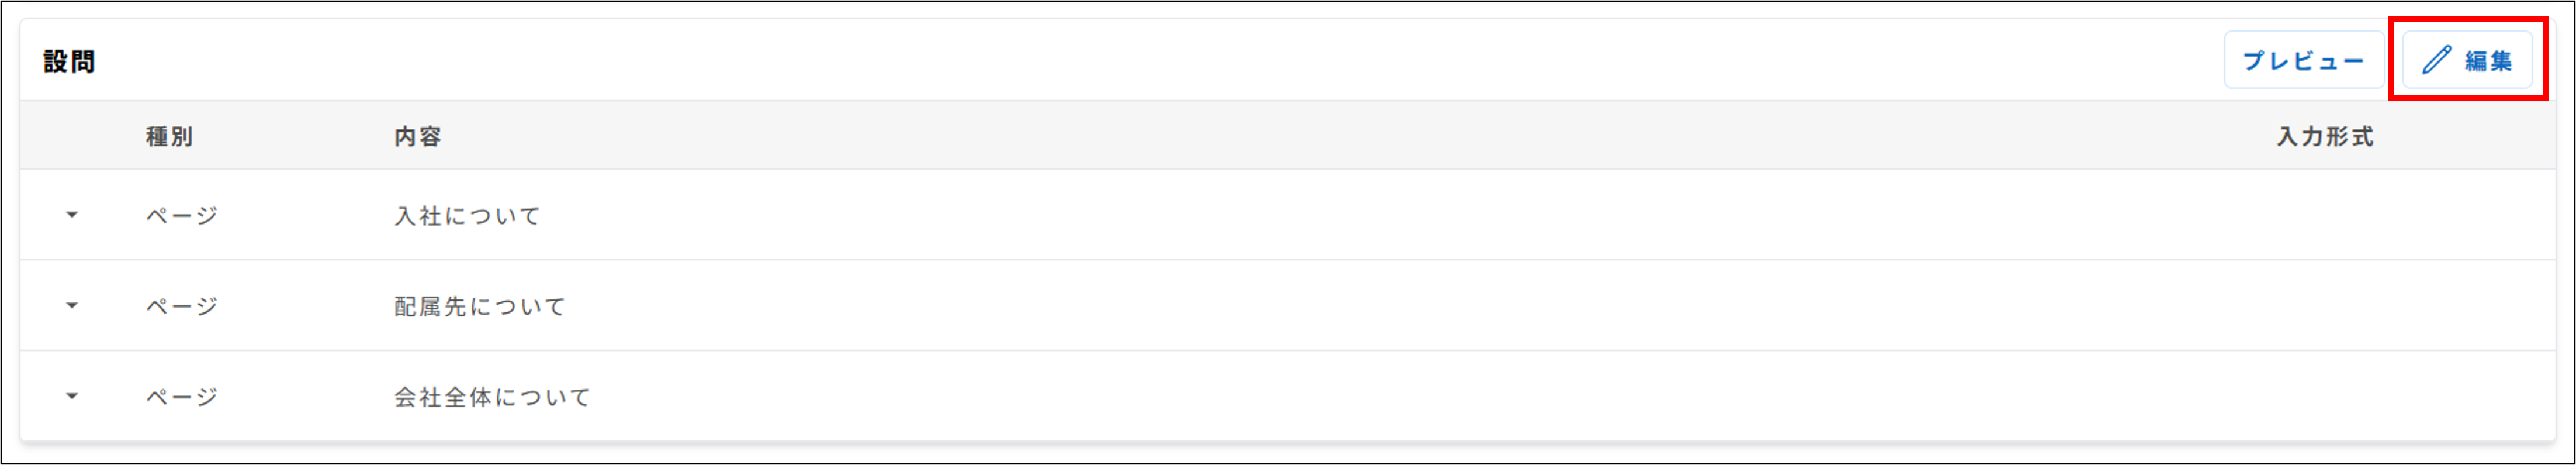Click empty 入力形式 cell of 配属先について row
The width and height of the screenshot is (2576, 465).
coord(2324,306)
